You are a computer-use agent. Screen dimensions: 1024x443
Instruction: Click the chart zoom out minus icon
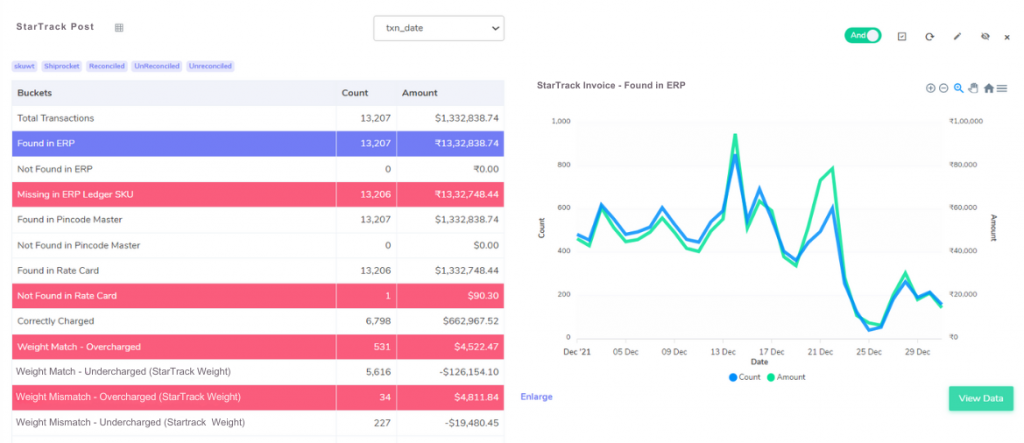[x=944, y=88]
